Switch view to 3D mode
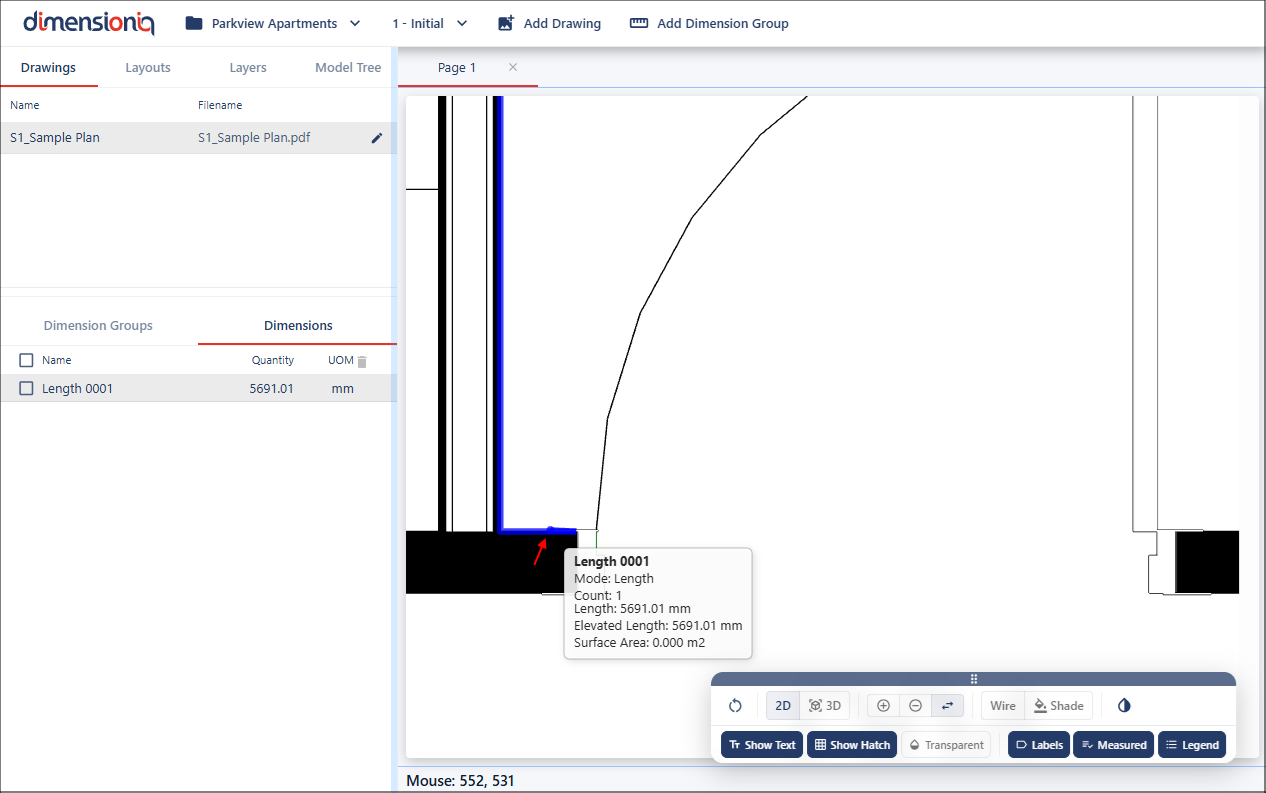 825,706
